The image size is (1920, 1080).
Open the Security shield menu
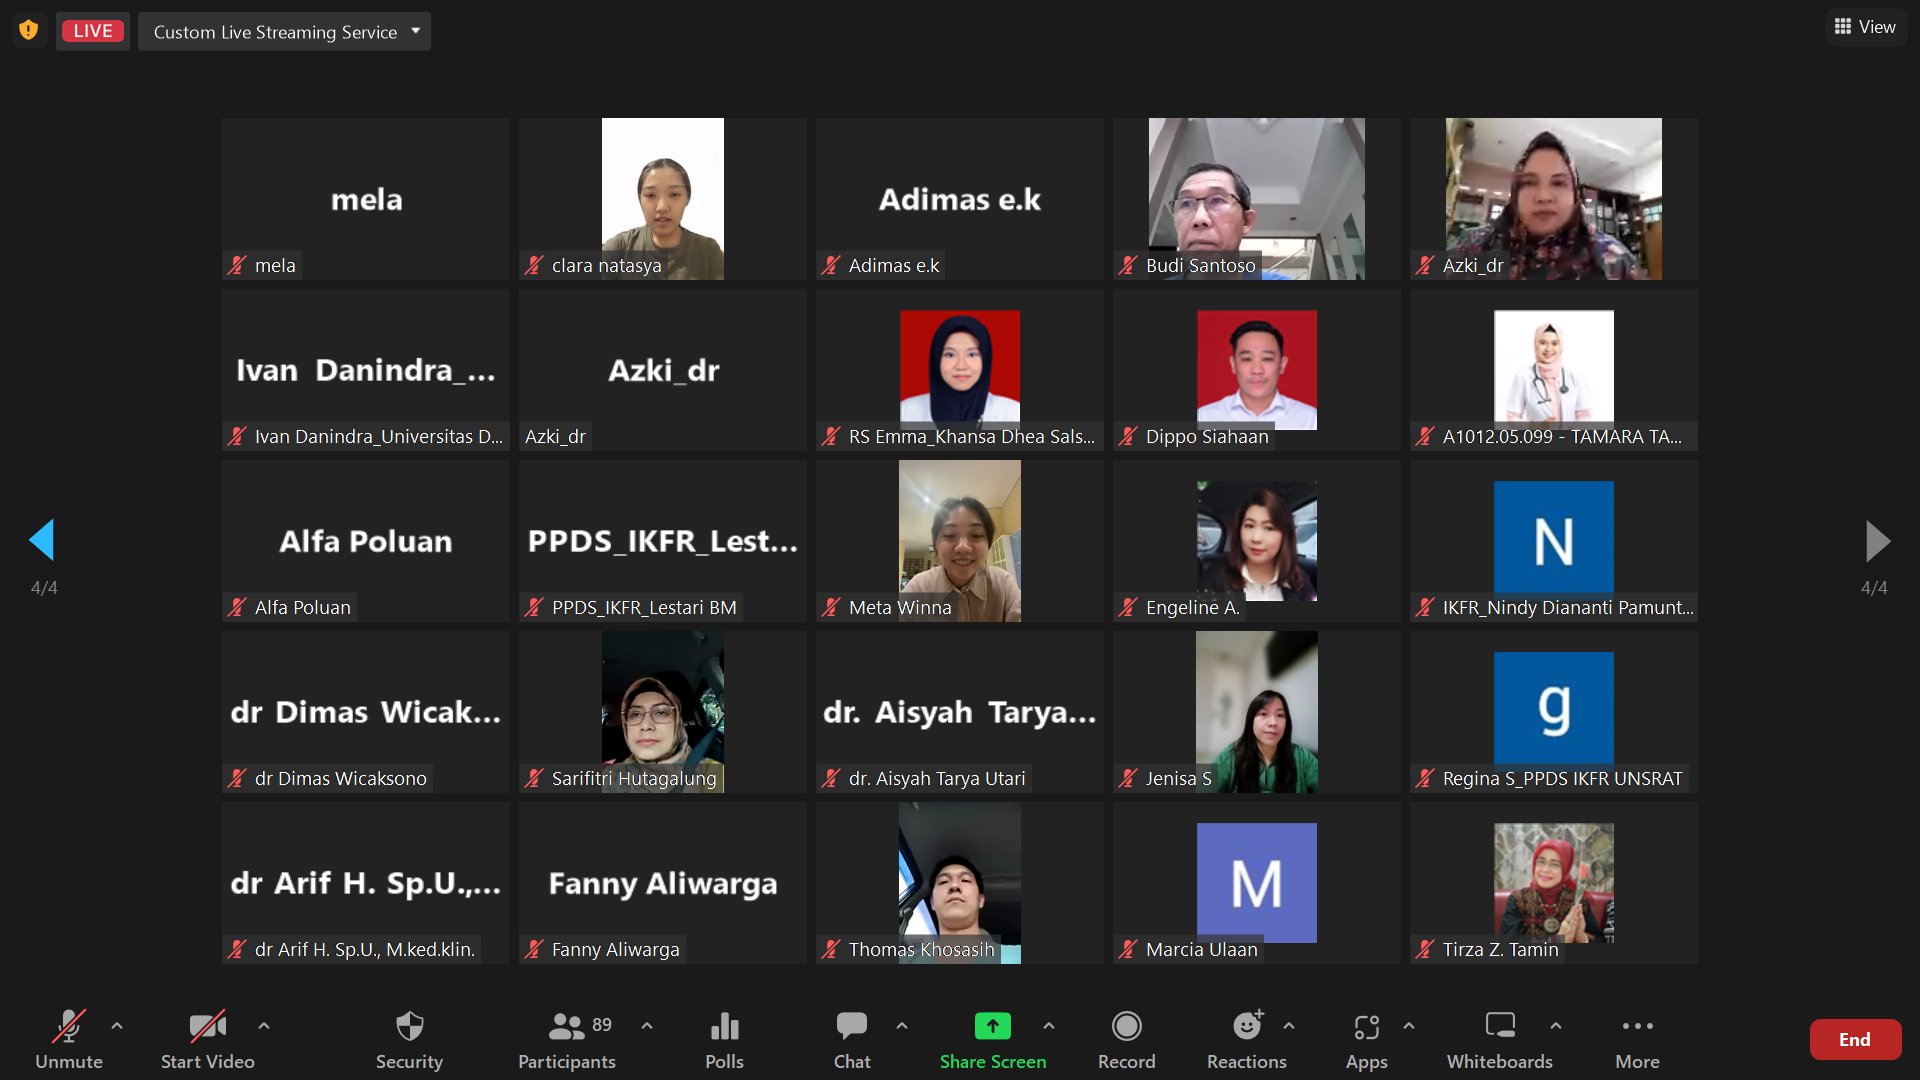click(409, 1040)
